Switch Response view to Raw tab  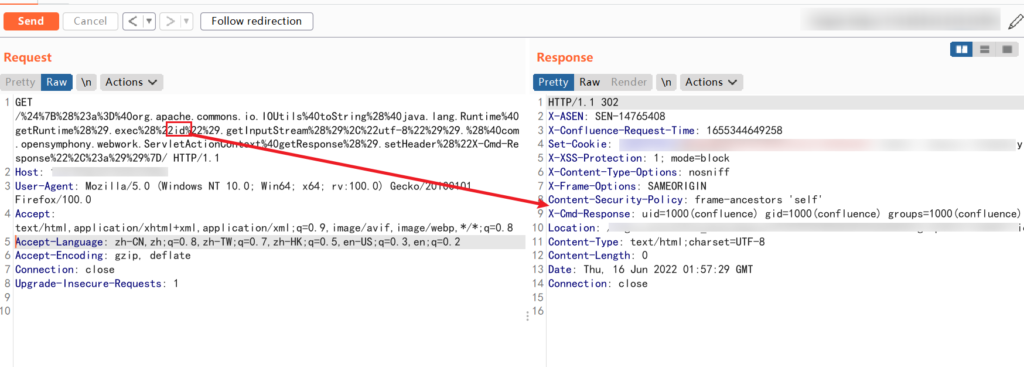[x=590, y=82]
